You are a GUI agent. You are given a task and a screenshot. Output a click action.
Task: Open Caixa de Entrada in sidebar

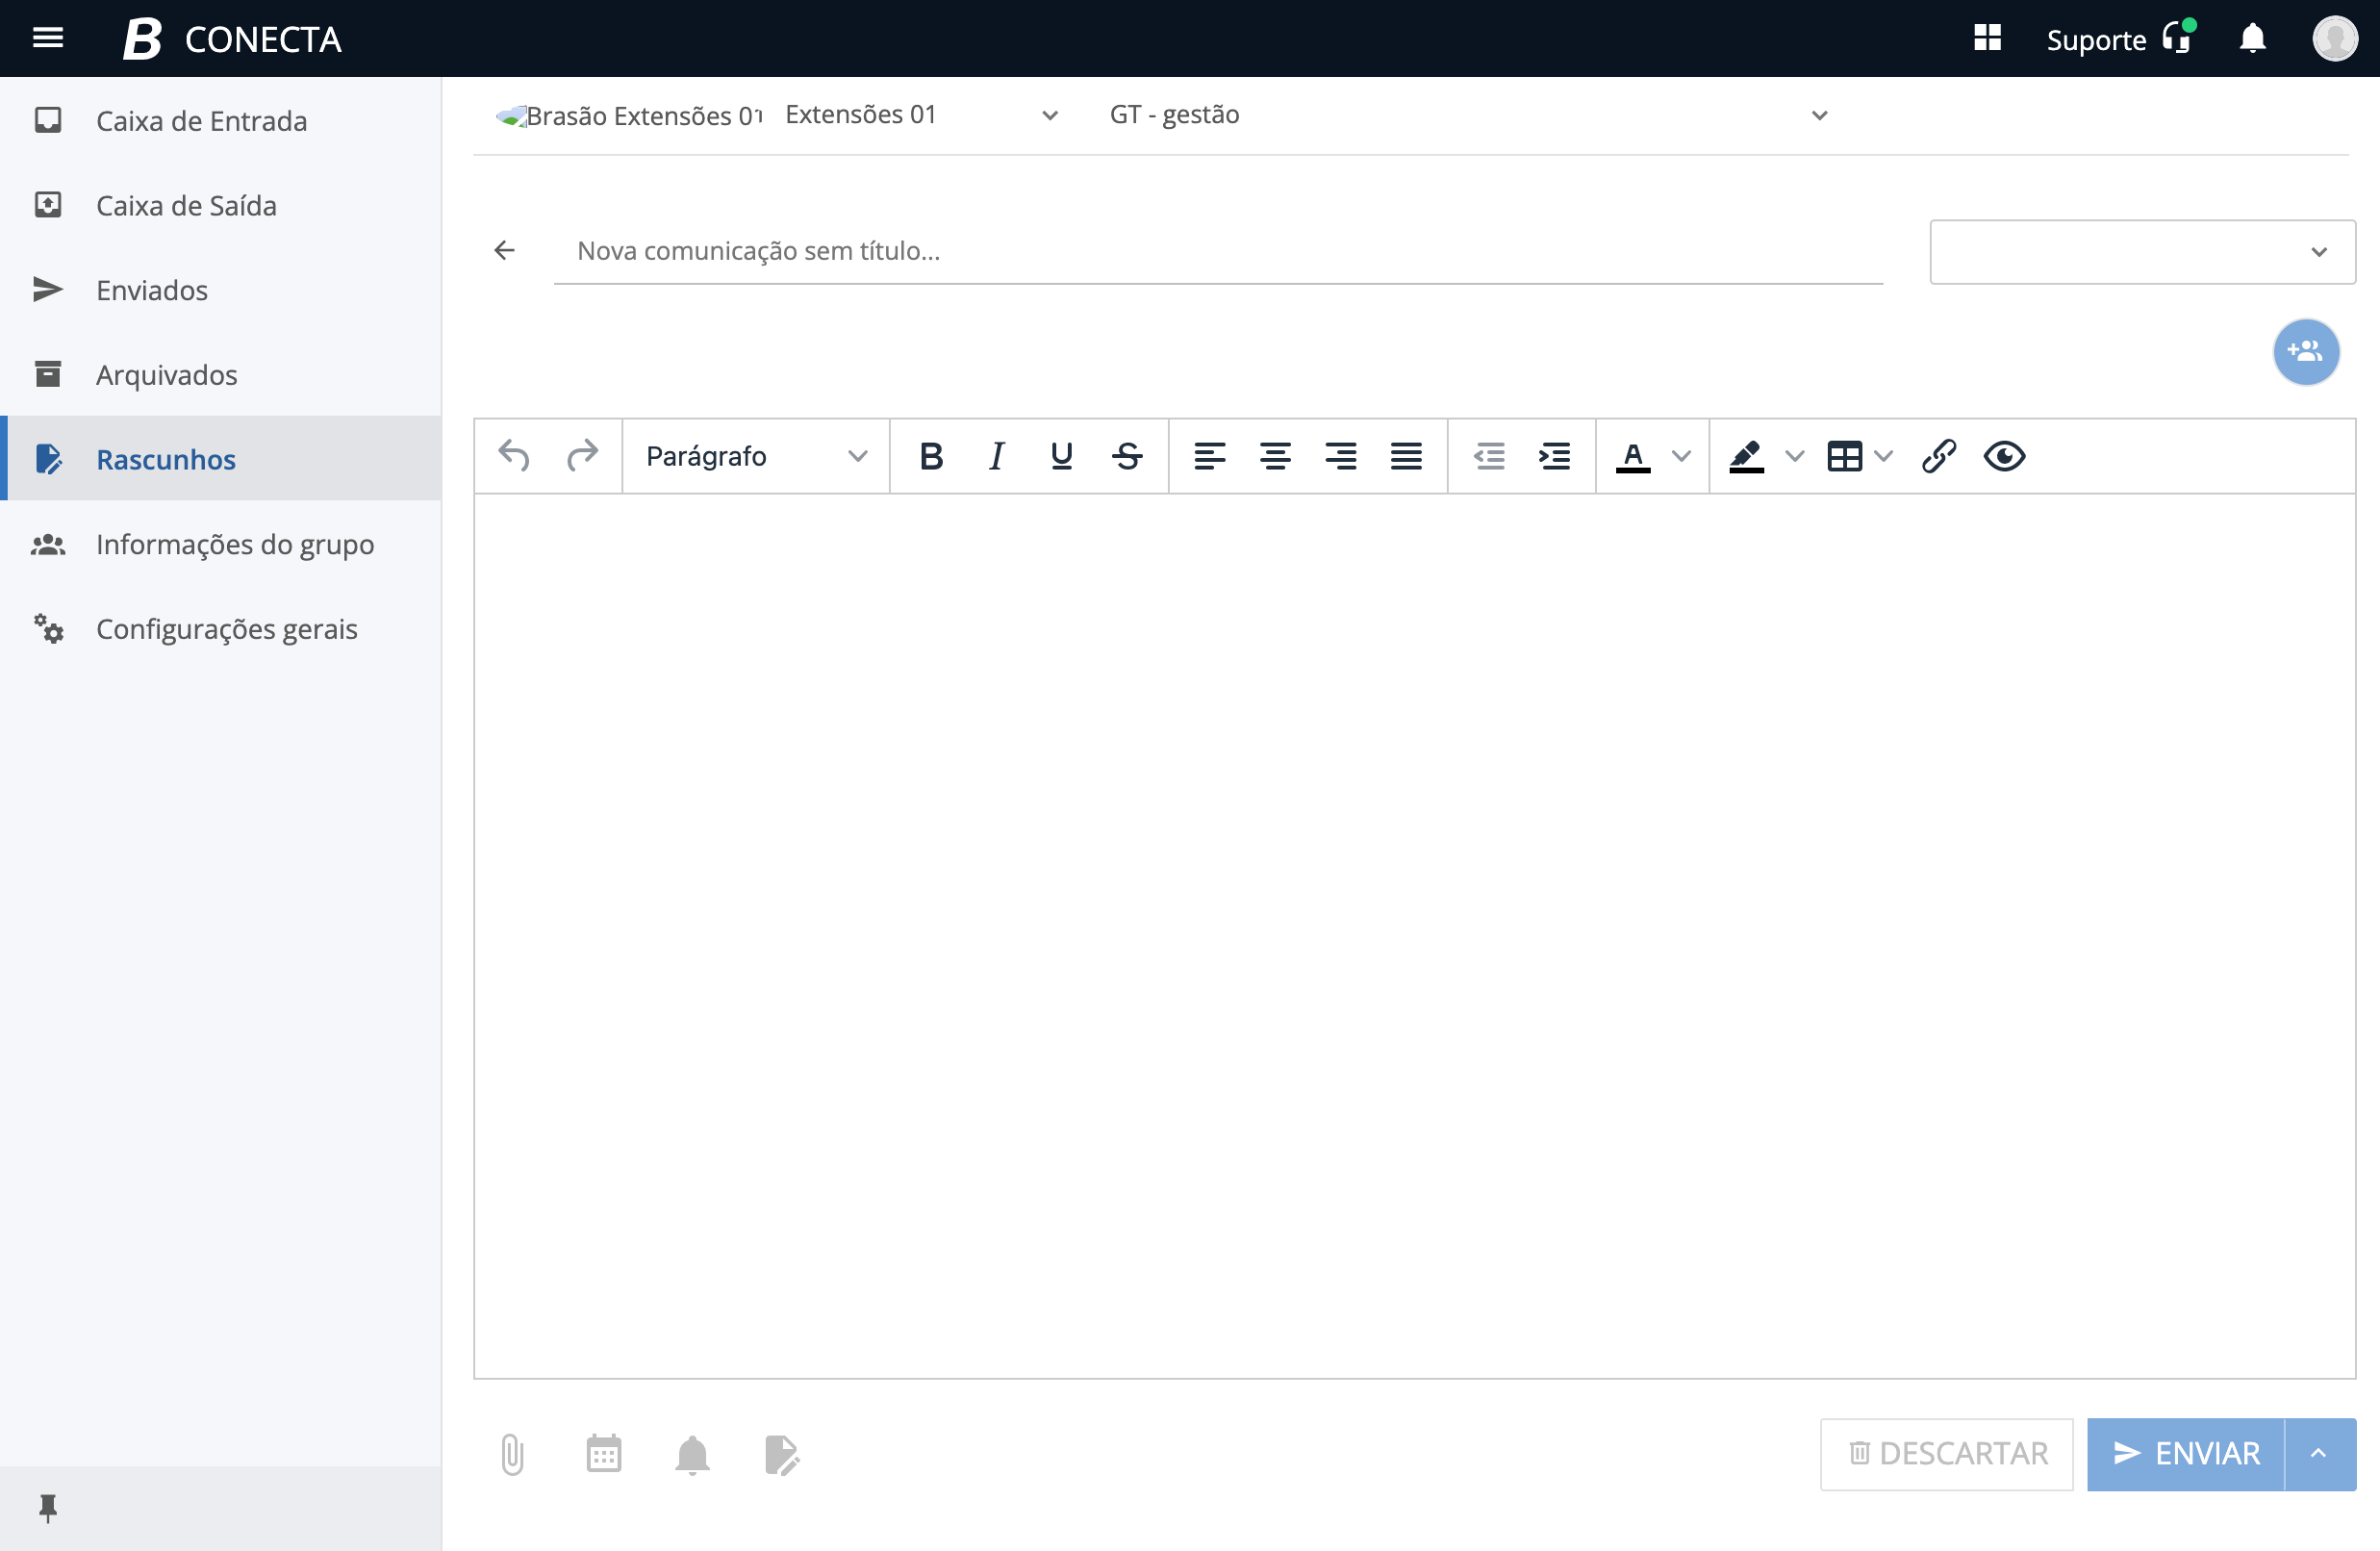(x=201, y=121)
